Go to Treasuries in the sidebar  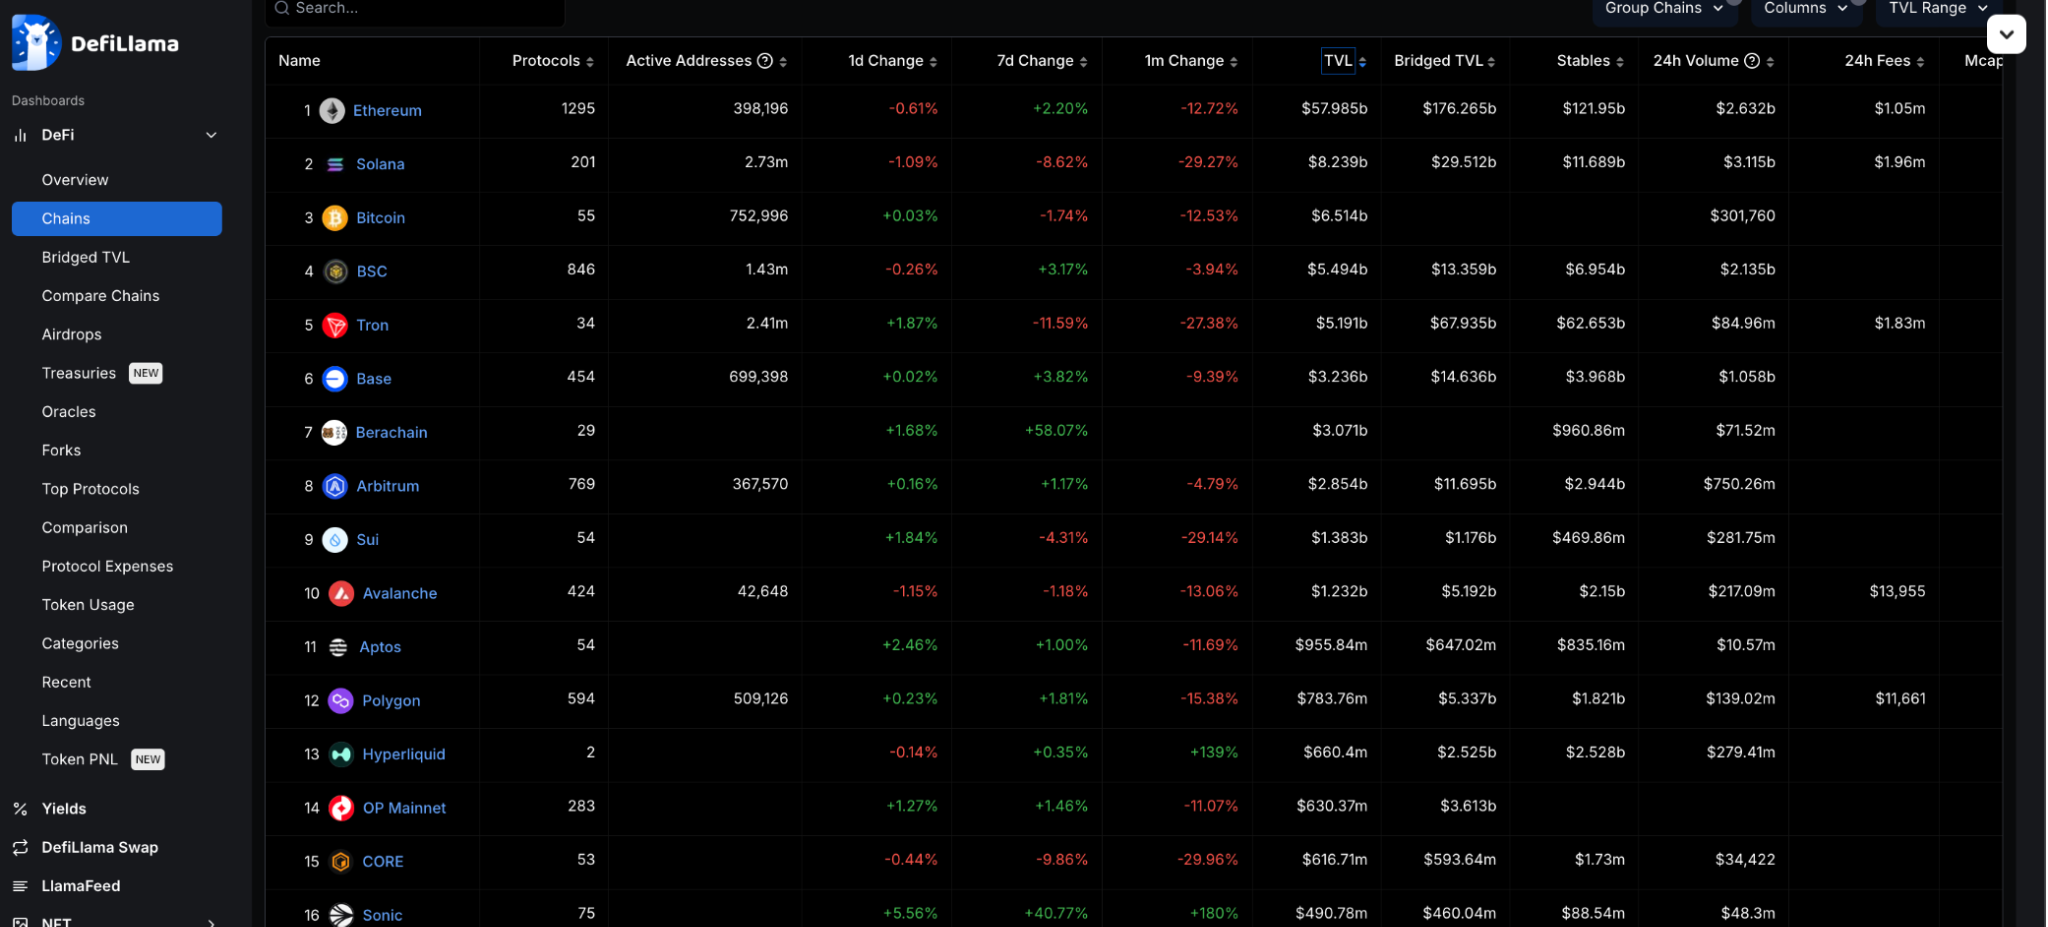pos(79,373)
